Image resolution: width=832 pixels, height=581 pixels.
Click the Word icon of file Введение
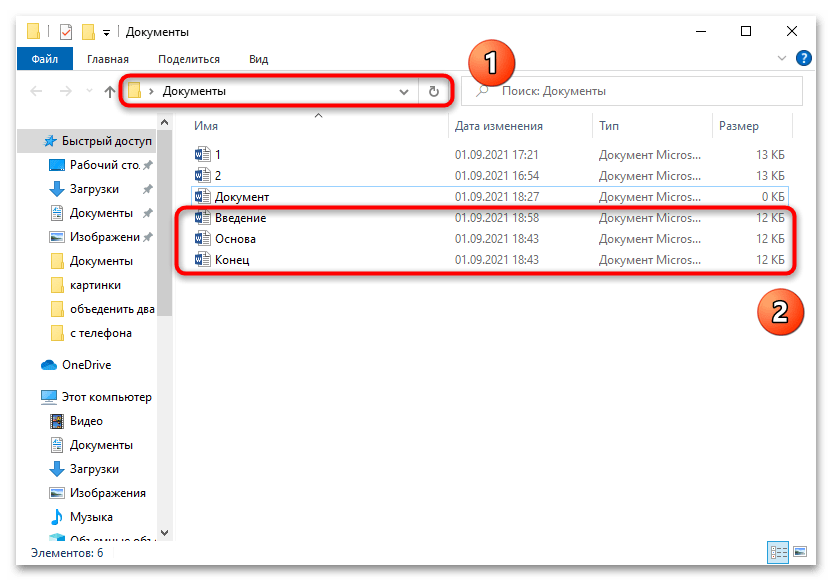click(203, 218)
